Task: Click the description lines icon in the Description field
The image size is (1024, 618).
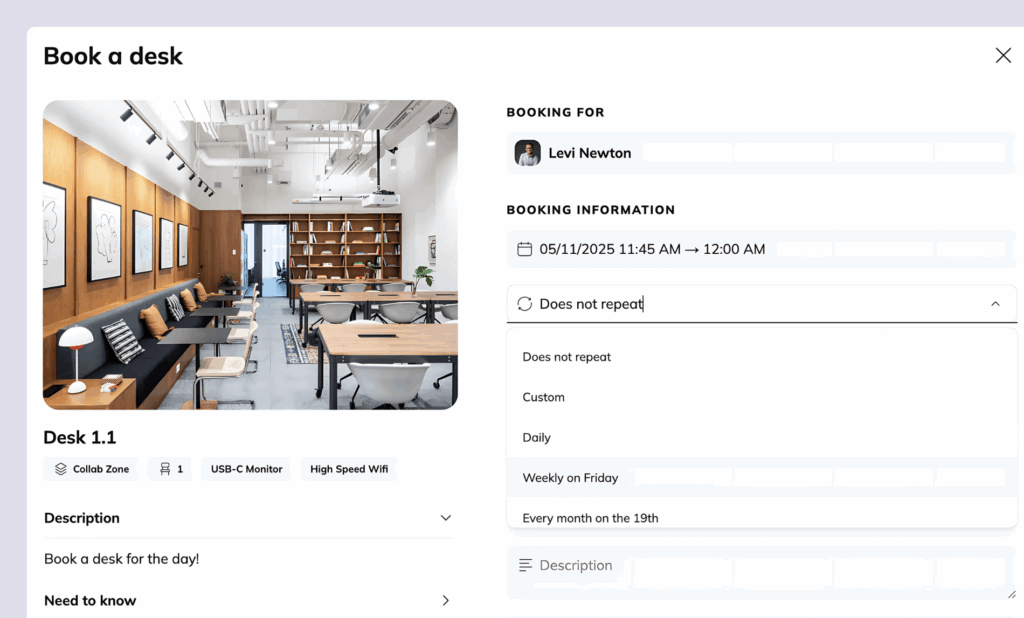Action: (524, 565)
